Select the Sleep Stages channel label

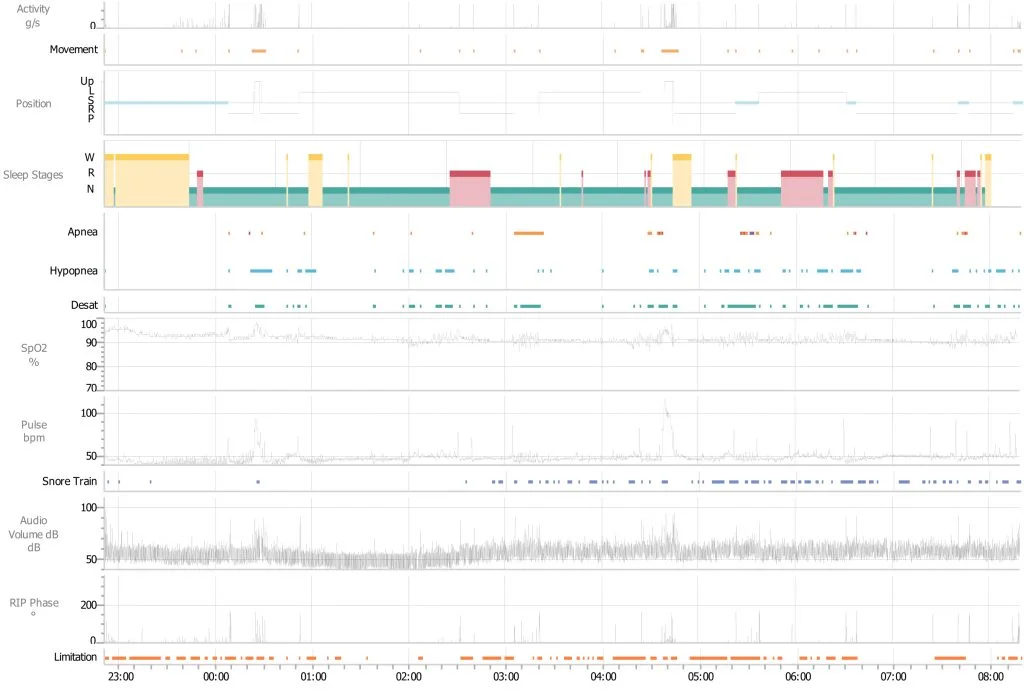[x=34, y=174]
